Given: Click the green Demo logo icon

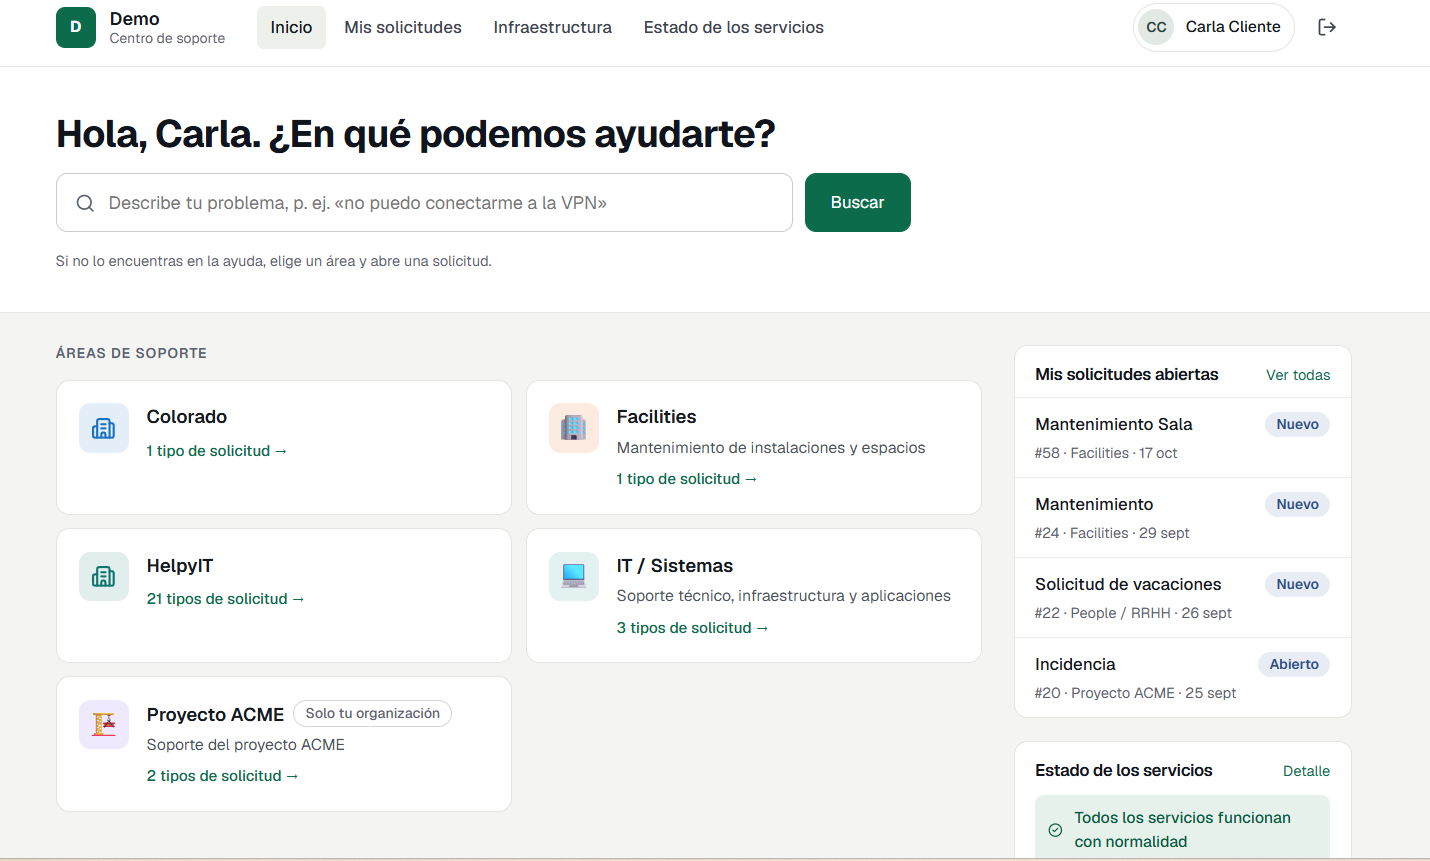Looking at the screenshot, I should click(x=76, y=28).
